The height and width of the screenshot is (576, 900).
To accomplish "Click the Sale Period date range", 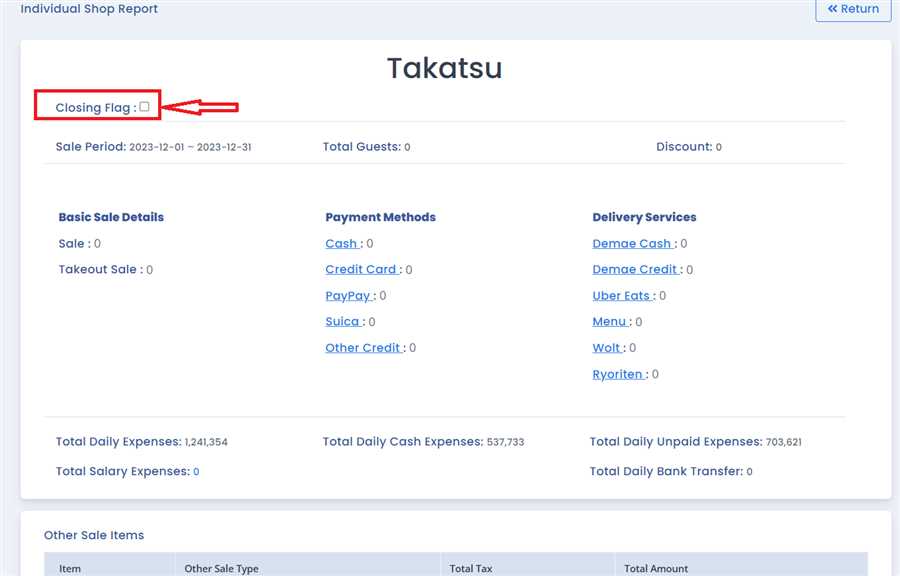I will [x=190, y=147].
